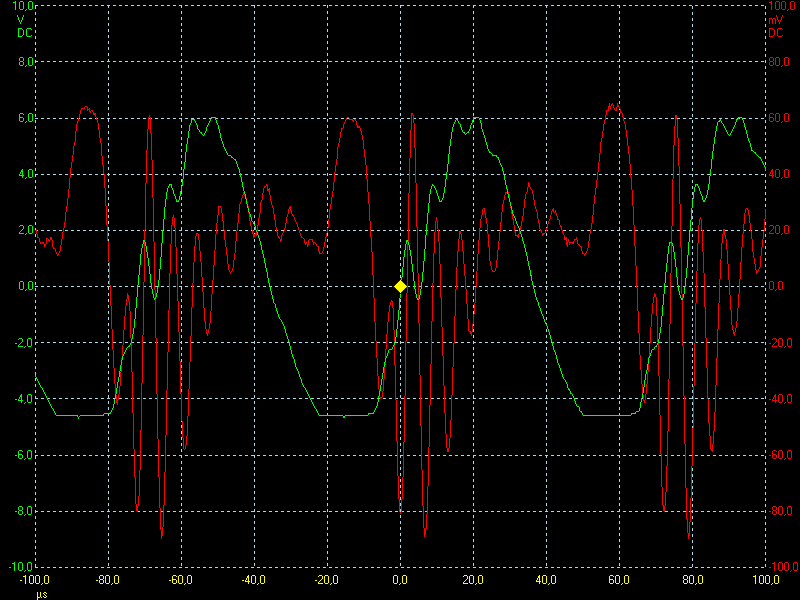This screenshot has width=800, height=600.
Task: Click the red 'DC' coupling label
Action: 776,33
